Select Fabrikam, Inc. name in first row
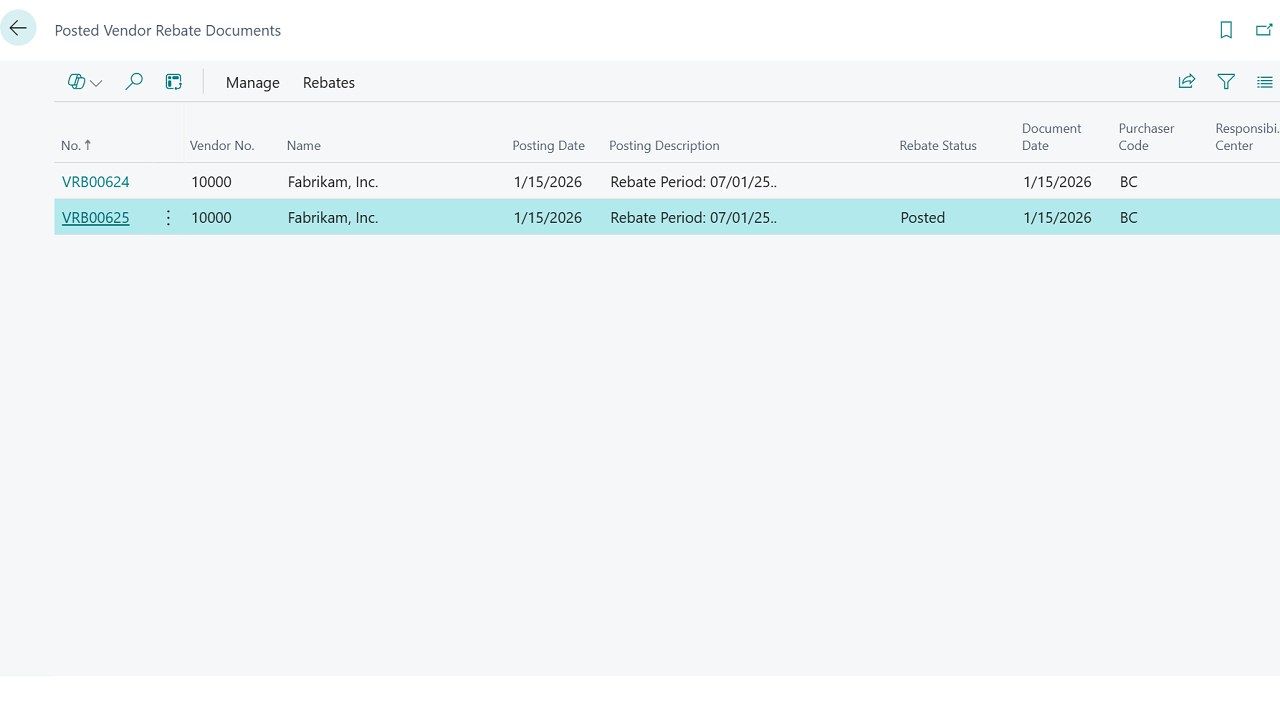This screenshot has height=720, width=1280. 333,182
